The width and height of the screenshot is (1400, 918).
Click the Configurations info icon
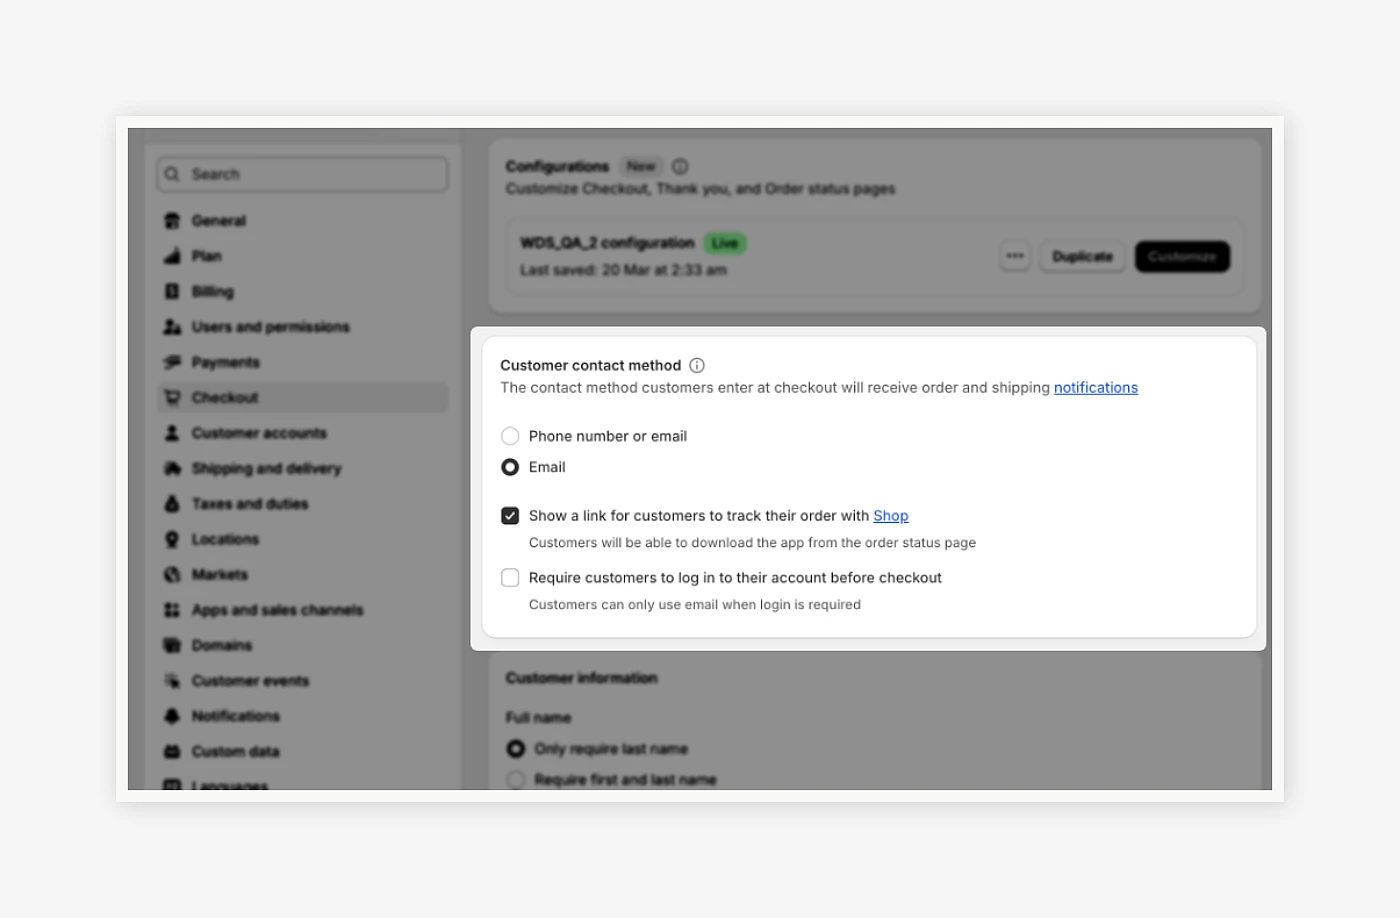(680, 167)
